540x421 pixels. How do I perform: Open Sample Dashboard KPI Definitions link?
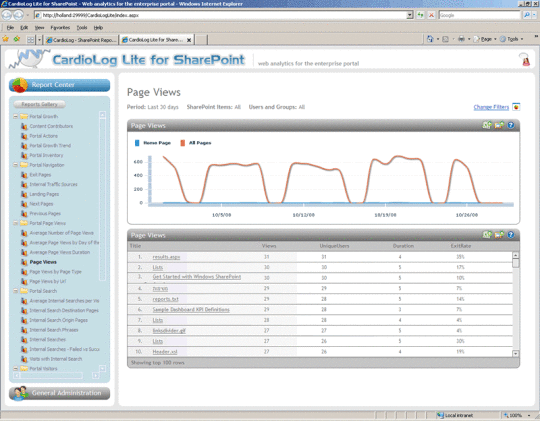point(191,309)
